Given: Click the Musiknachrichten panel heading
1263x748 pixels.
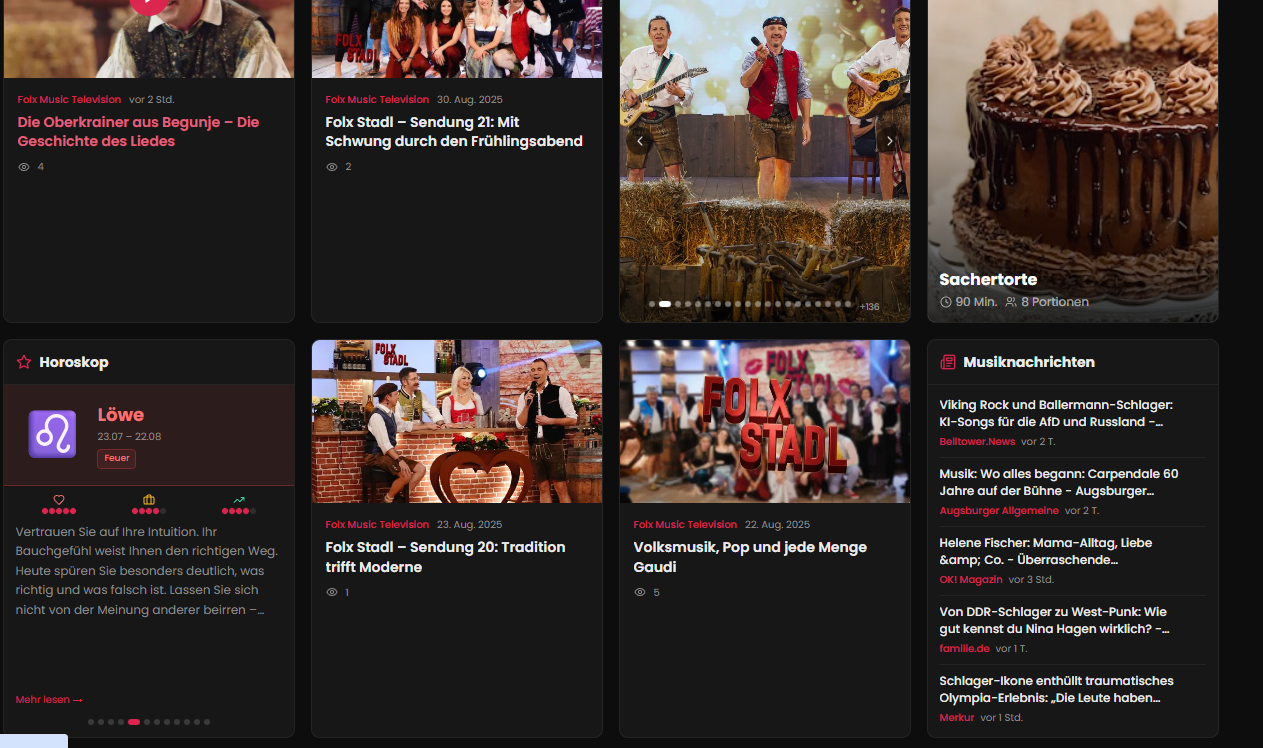Looking at the screenshot, I should point(1029,362).
